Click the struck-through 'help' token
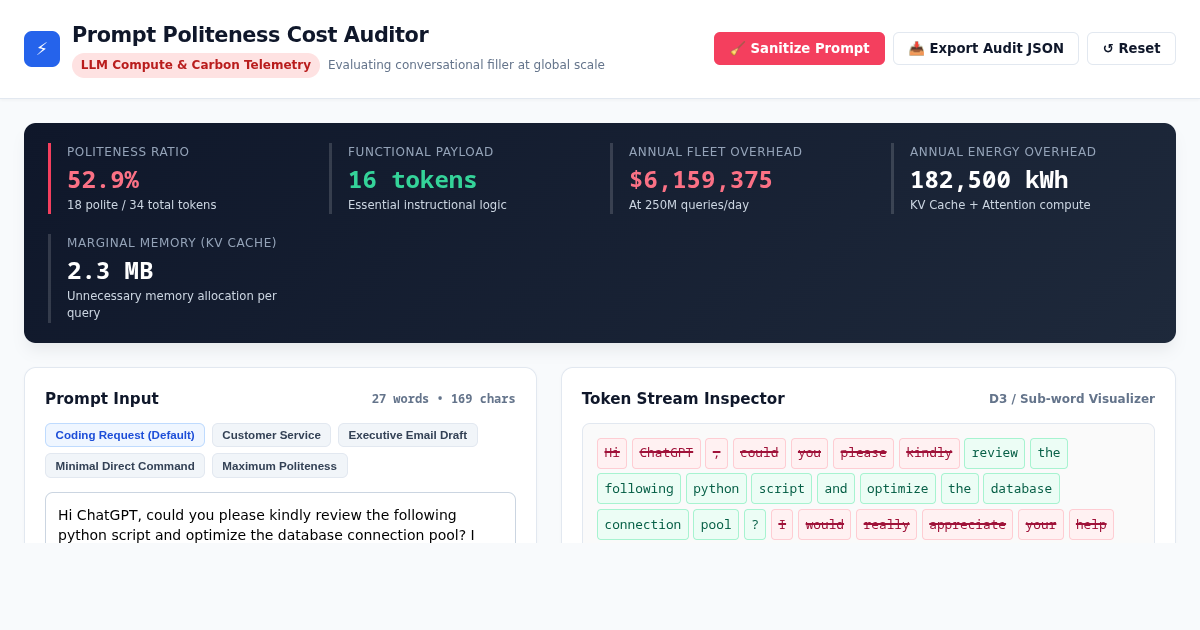1200x630 pixels. coord(1091,525)
